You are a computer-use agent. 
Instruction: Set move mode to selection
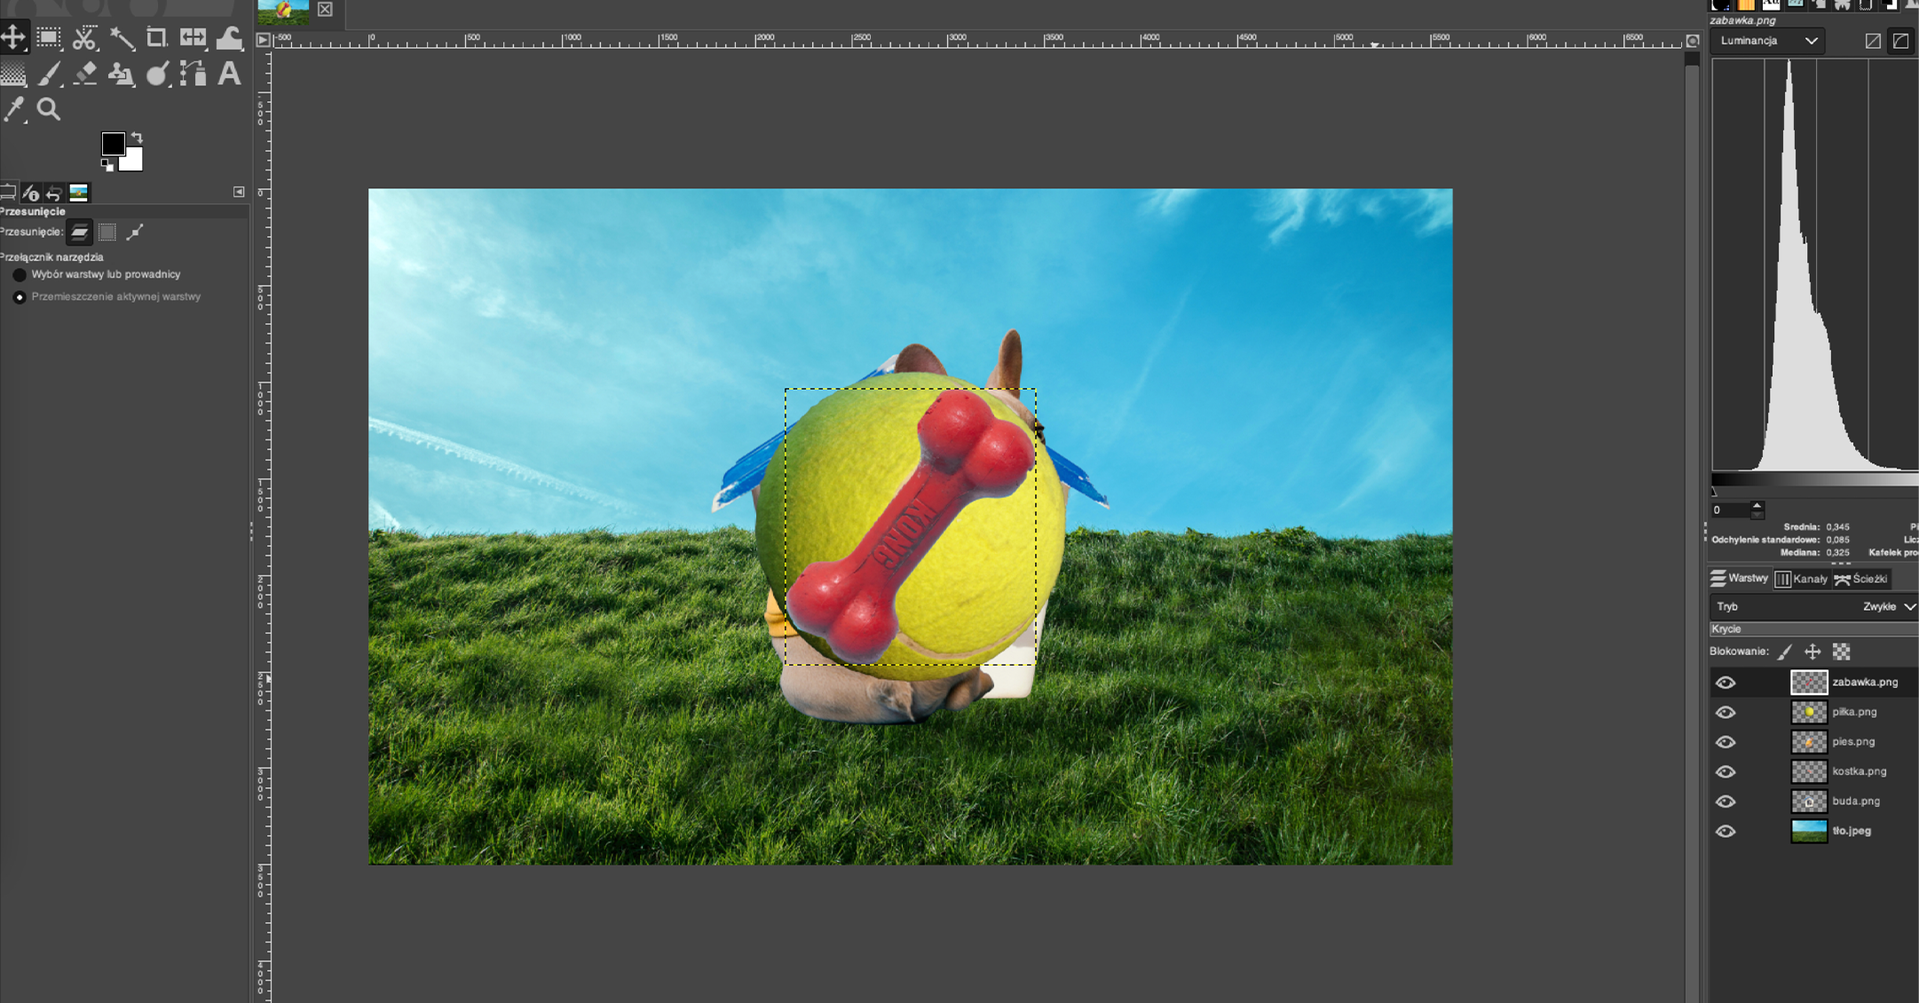click(x=107, y=232)
